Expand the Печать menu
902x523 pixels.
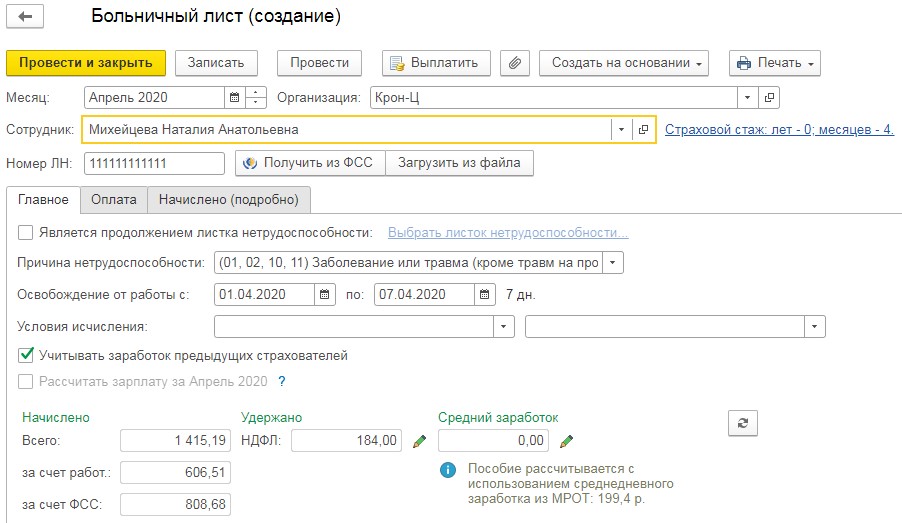(x=774, y=62)
